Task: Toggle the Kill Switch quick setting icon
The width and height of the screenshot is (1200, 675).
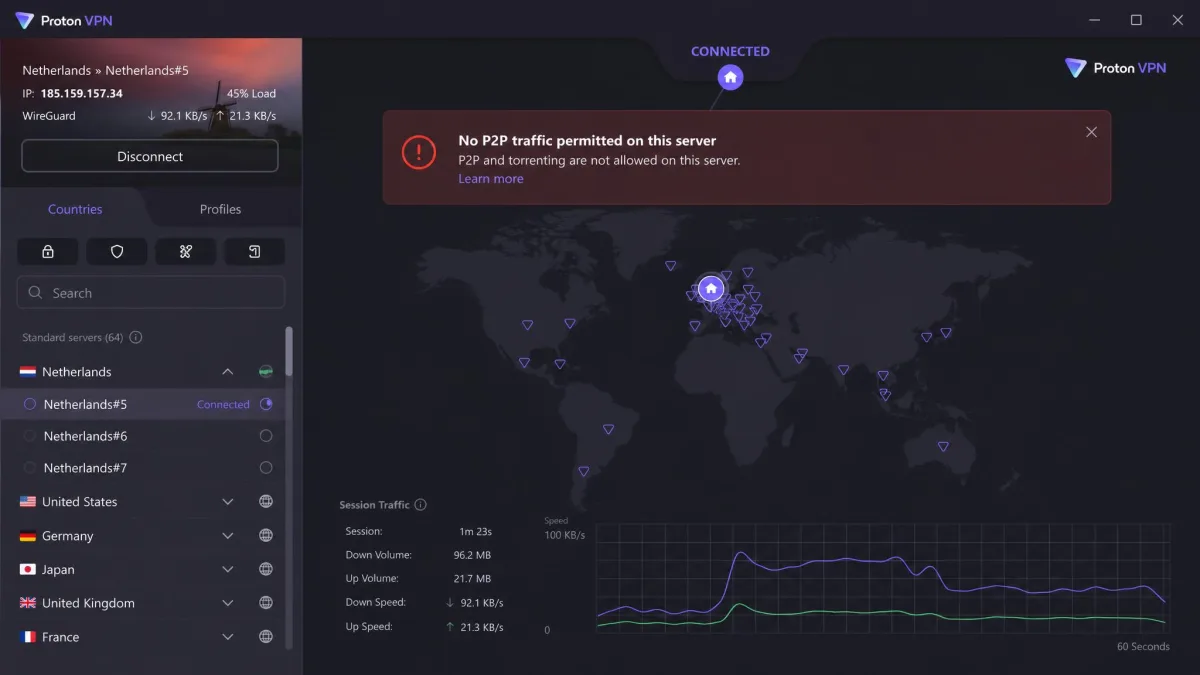Action: [x=185, y=251]
